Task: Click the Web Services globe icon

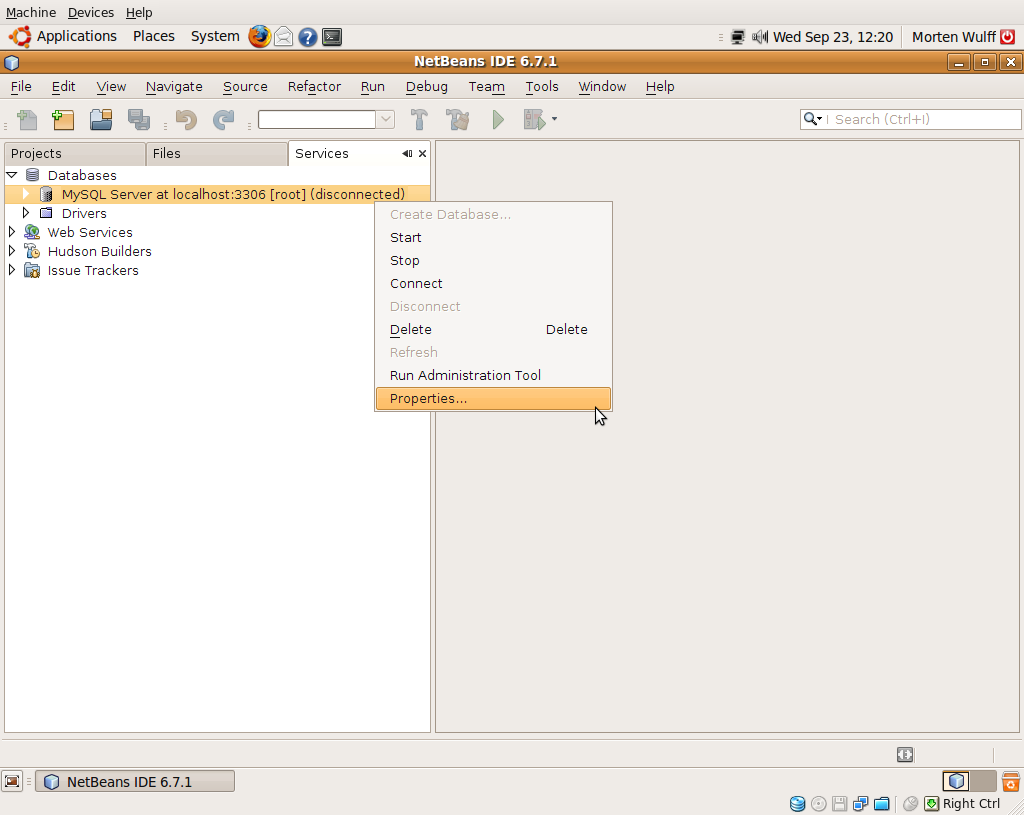Action: [32, 232]
